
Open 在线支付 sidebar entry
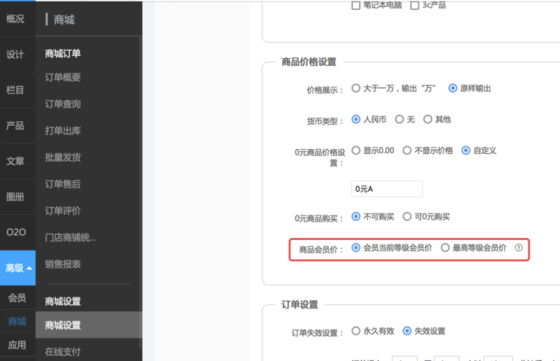[63, 352]
